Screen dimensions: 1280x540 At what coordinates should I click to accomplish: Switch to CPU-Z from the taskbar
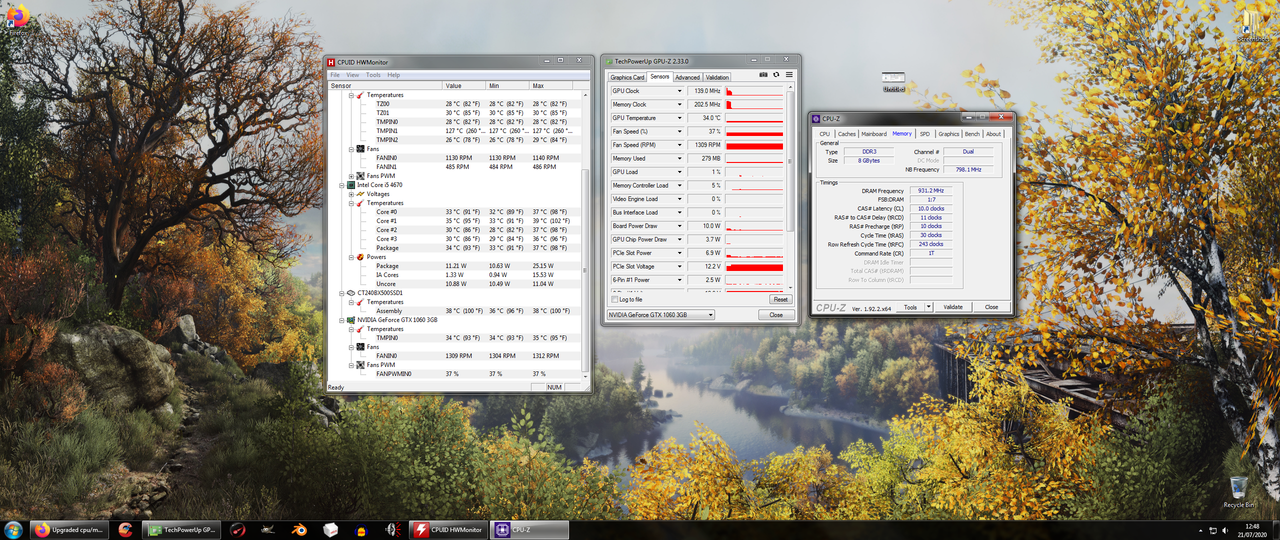point(529,530)
